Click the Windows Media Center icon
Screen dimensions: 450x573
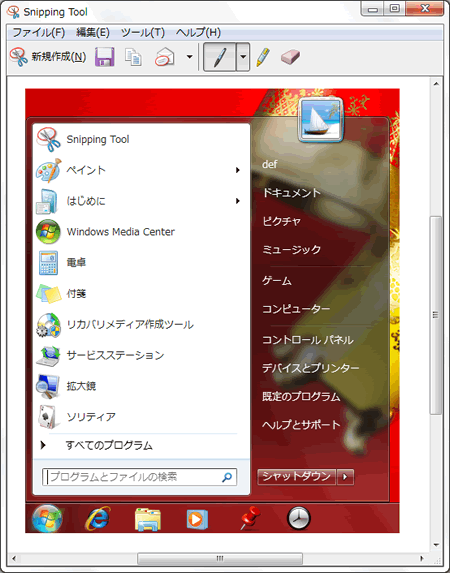coord(48,232)
